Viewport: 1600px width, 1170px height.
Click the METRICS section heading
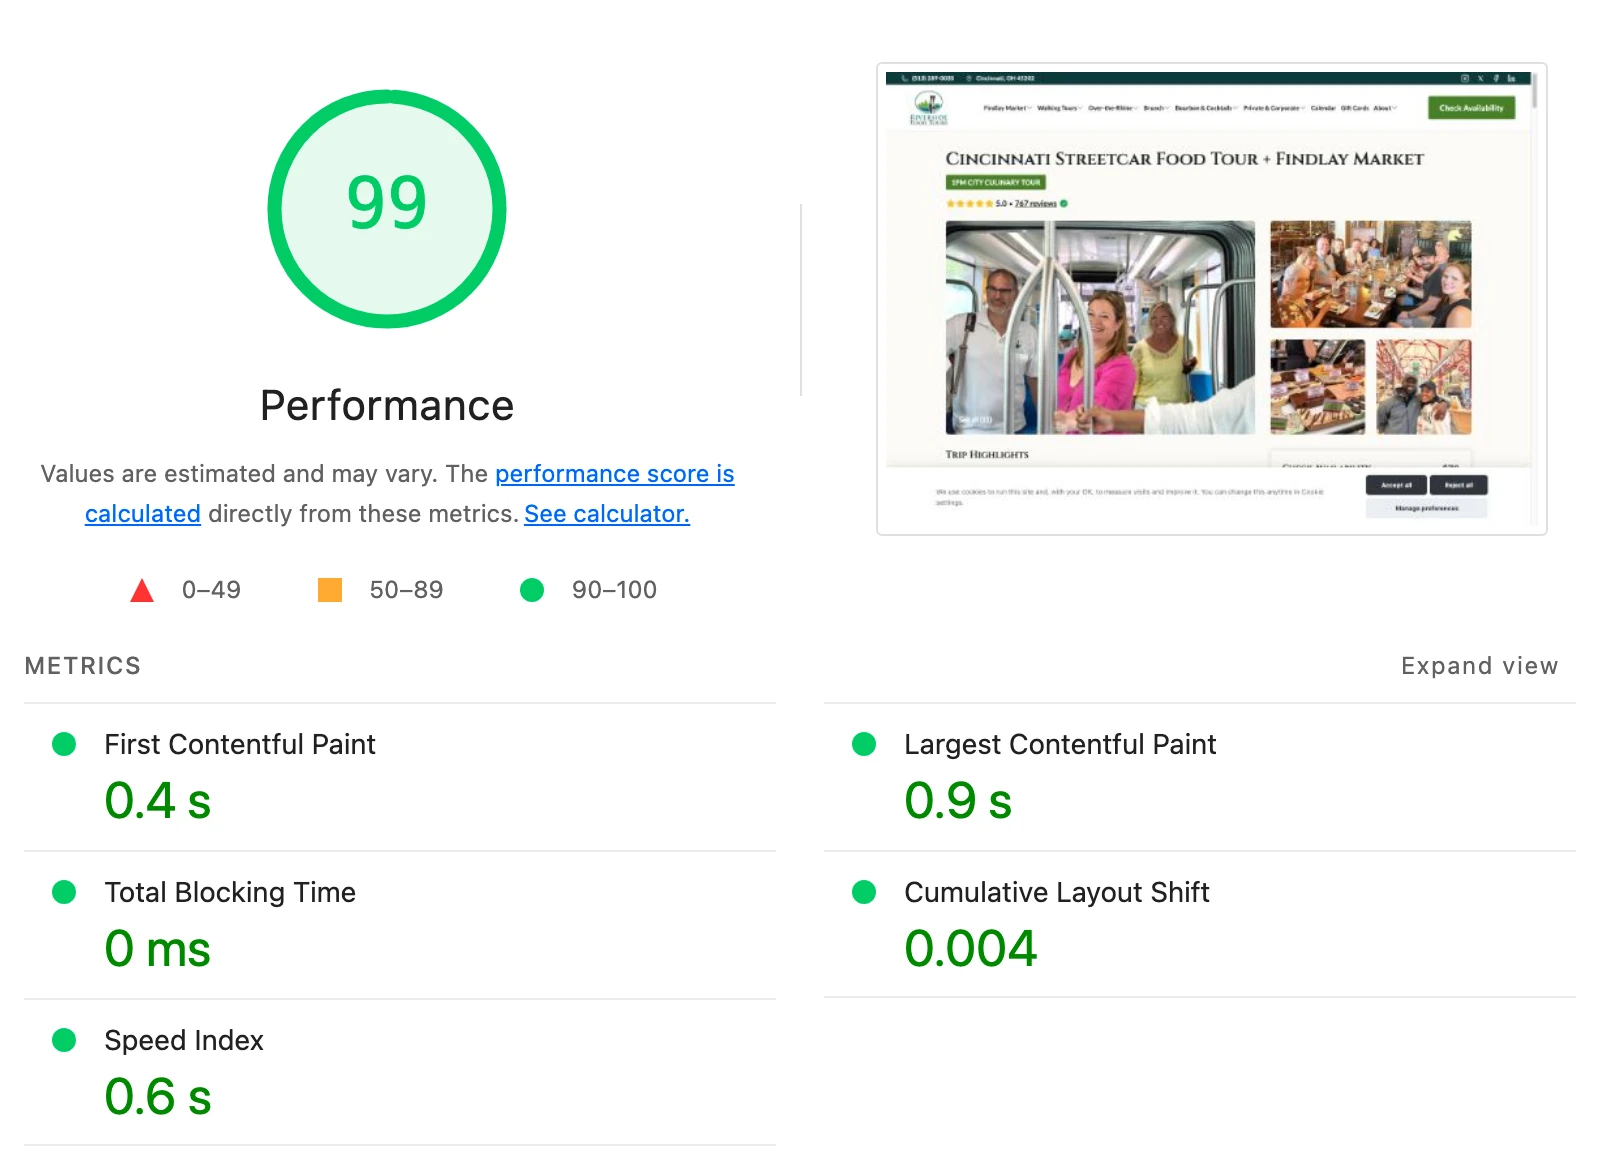coord(83,666)
